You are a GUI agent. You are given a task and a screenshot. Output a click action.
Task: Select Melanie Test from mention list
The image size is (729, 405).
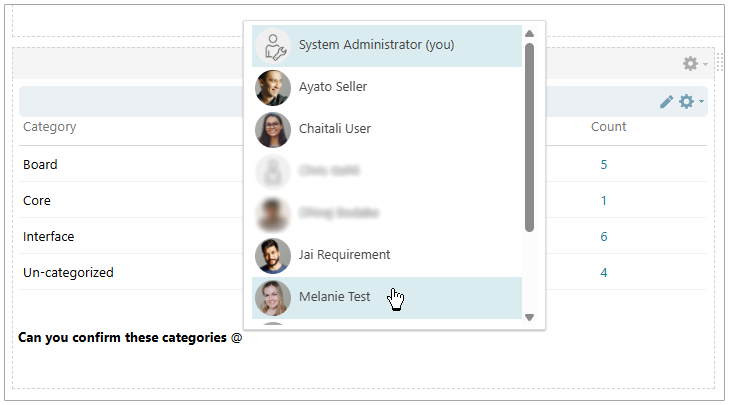click(x=334, y=297)
